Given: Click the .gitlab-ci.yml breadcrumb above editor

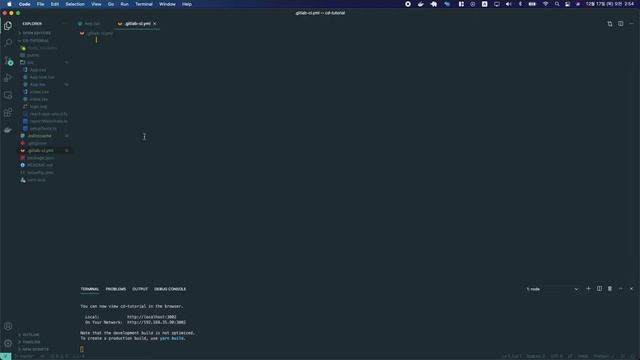Looking at the screenshot, I should tap(100, 33).
